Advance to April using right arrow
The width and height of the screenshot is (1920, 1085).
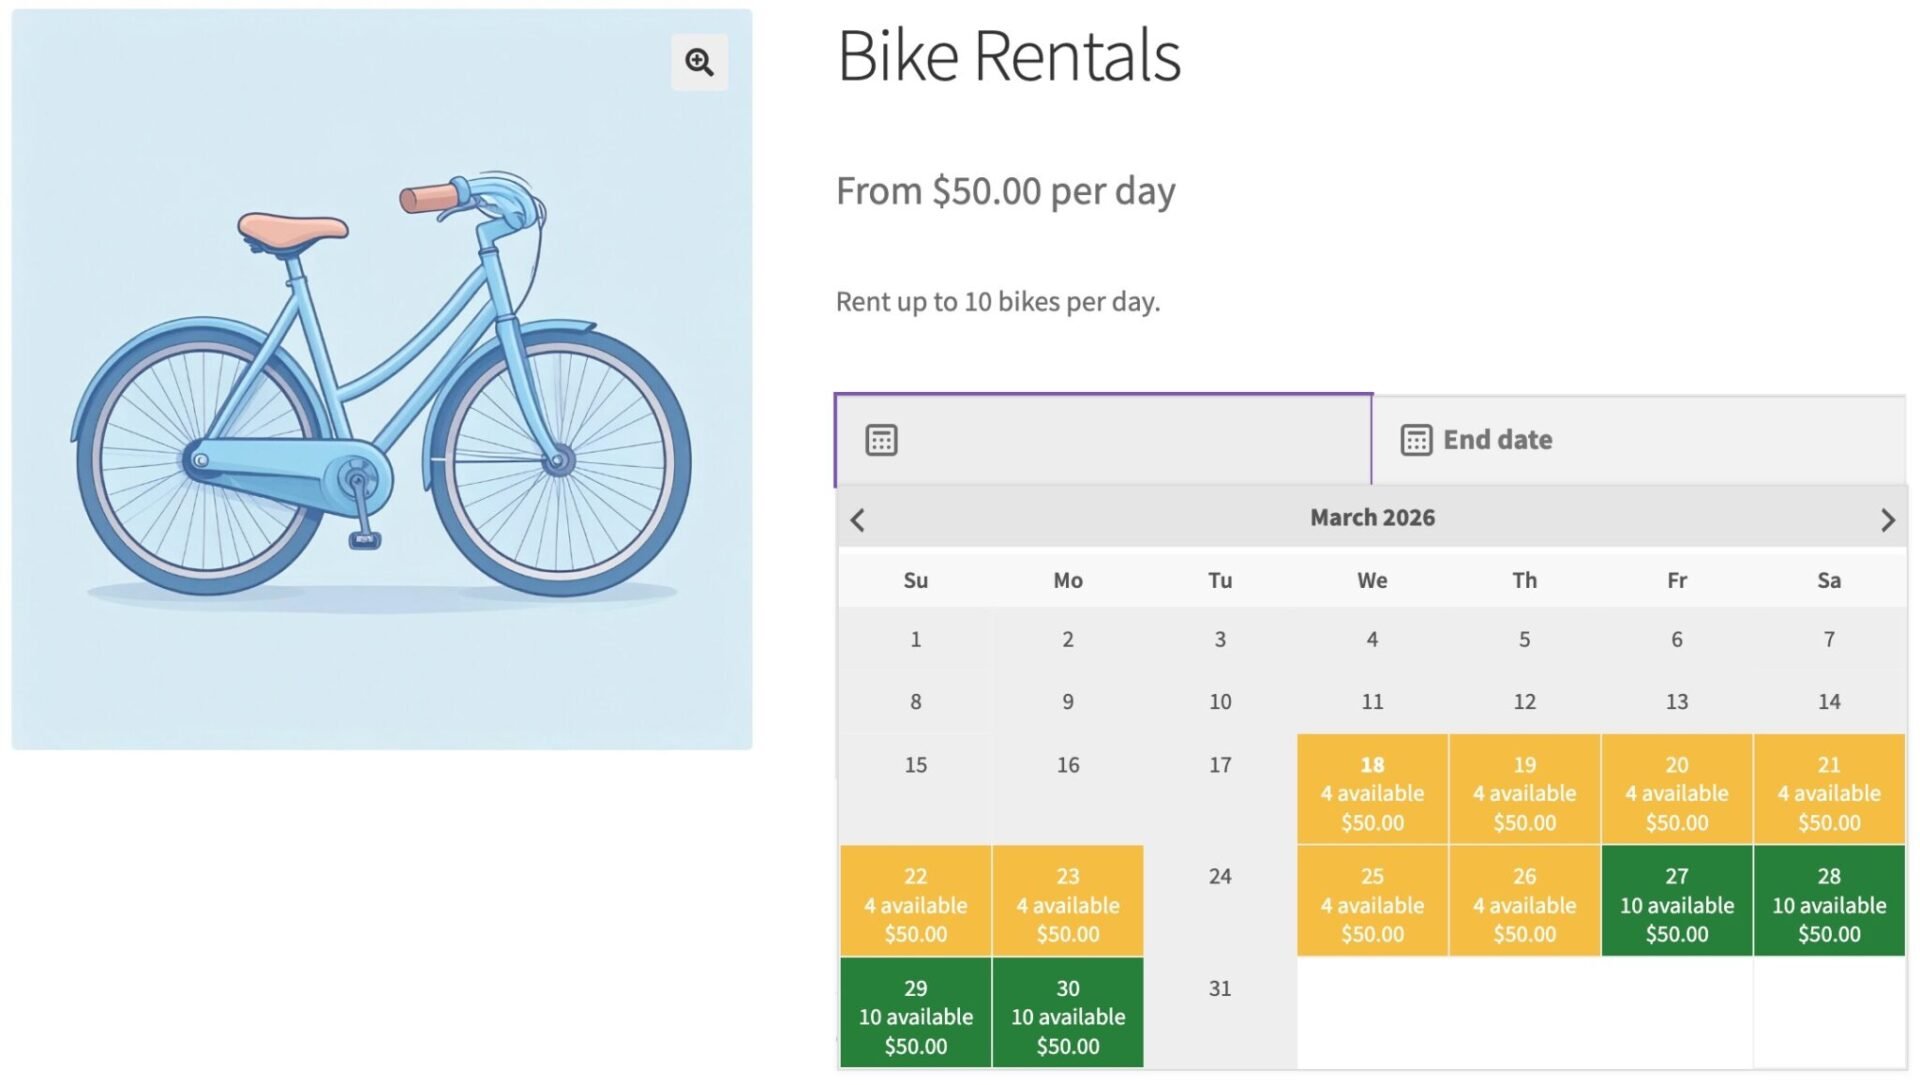point(1888,519)
